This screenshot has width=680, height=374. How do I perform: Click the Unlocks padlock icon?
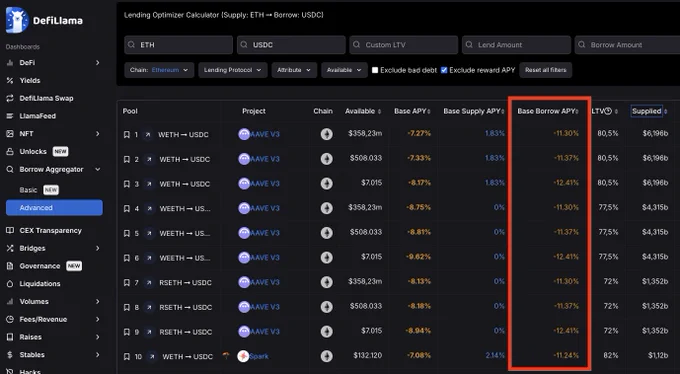coord(10,151)
